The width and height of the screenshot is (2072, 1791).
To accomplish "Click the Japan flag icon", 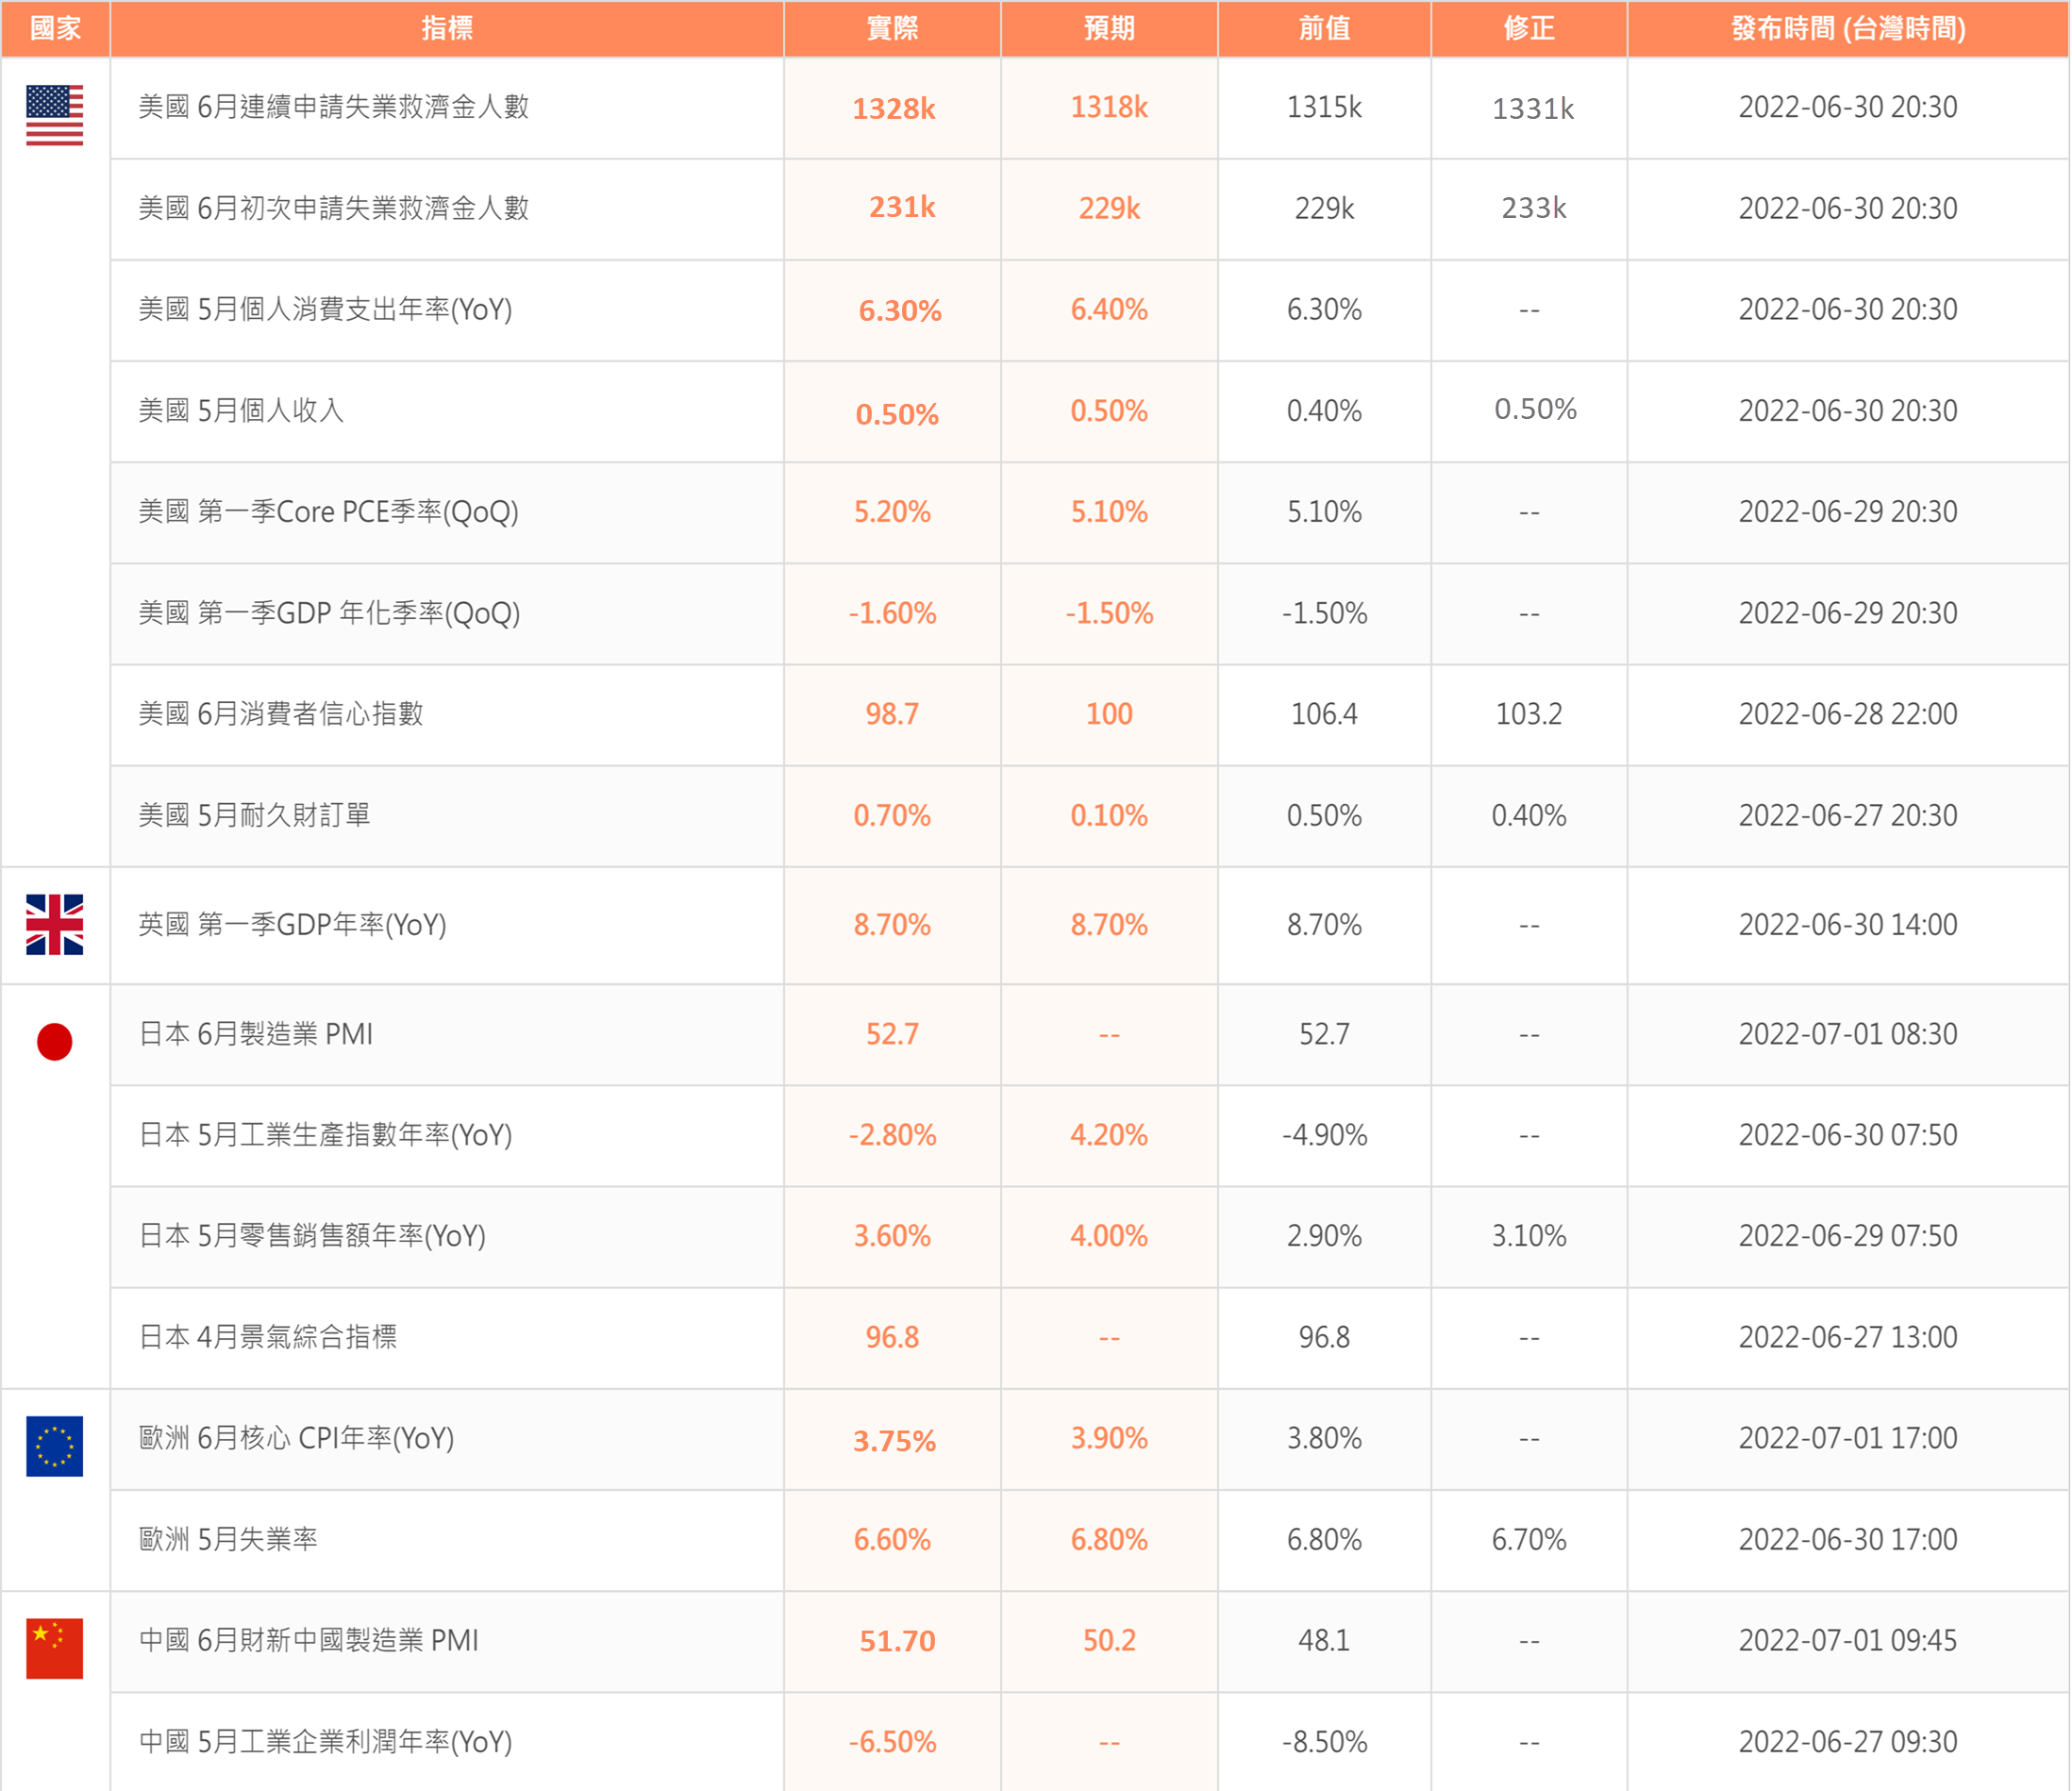I will (x=54, y=1041).
